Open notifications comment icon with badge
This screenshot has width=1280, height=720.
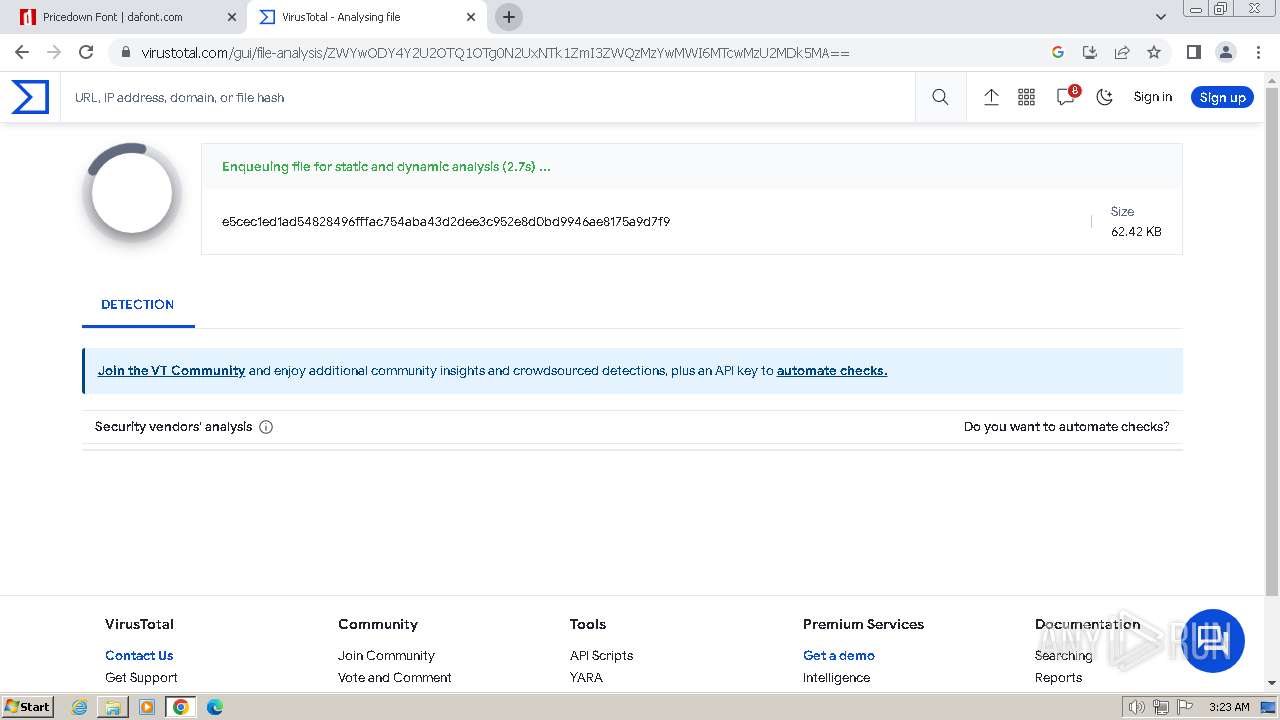point(1067,96)
